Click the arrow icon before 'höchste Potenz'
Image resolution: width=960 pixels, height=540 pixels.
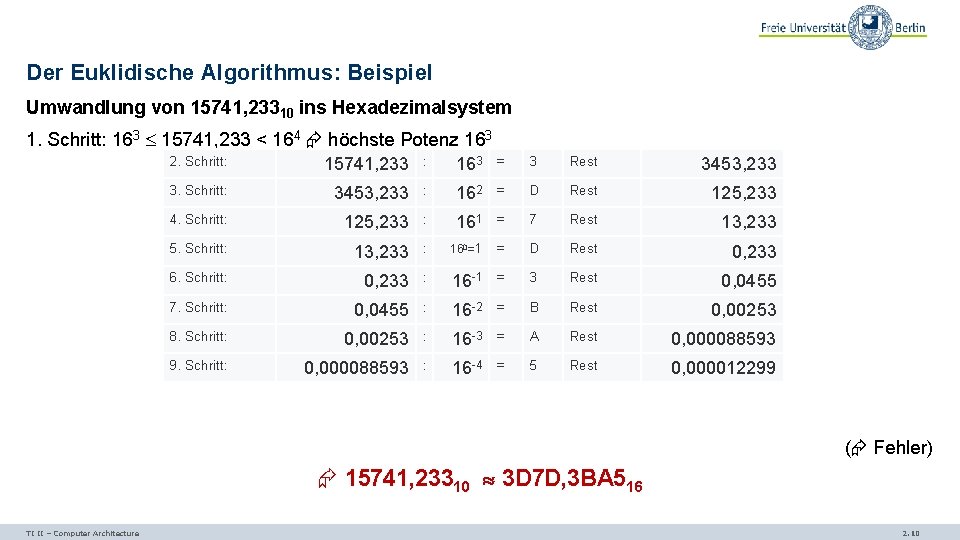click(313, 140)
